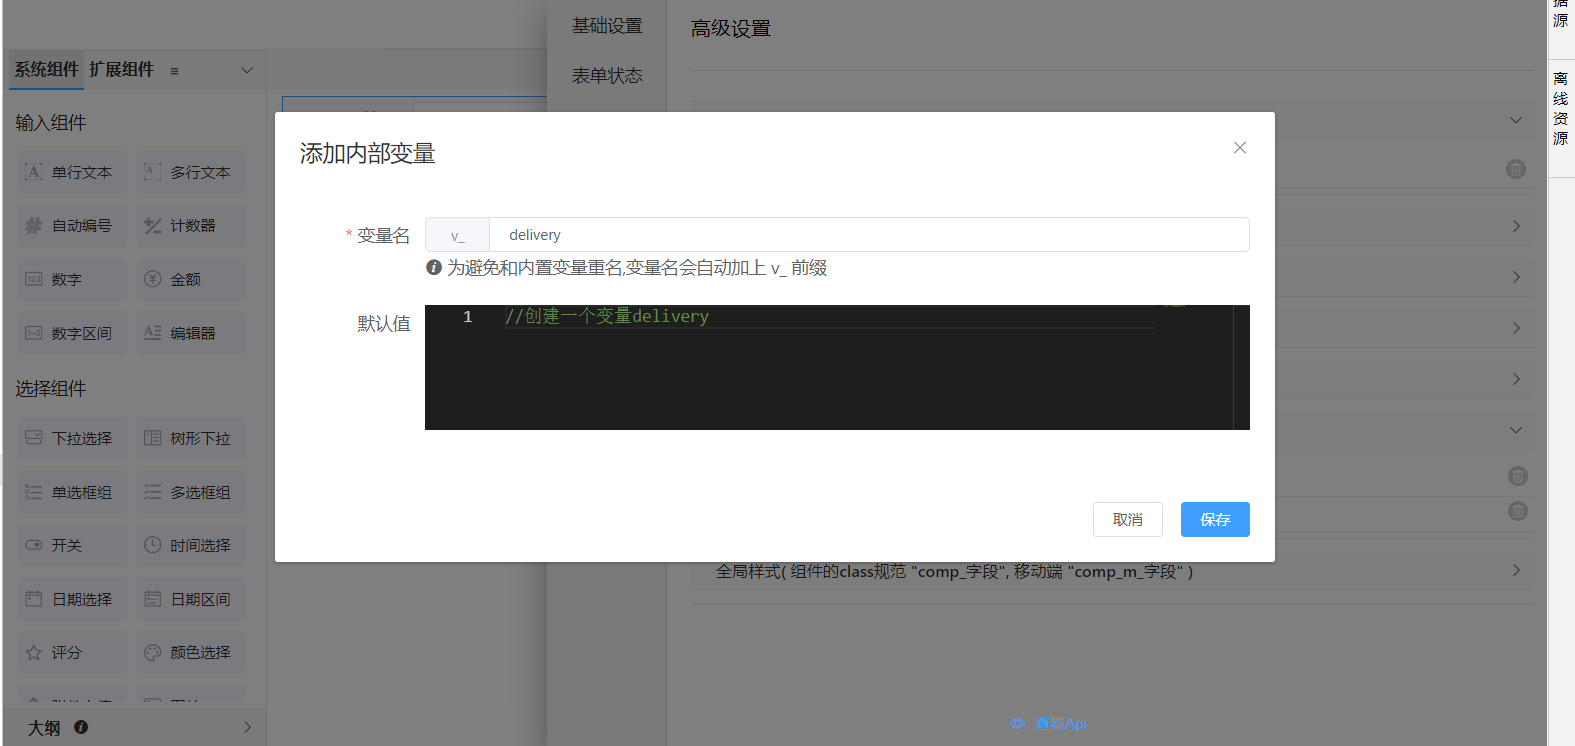Click the 取消 button

[1127, 520]
